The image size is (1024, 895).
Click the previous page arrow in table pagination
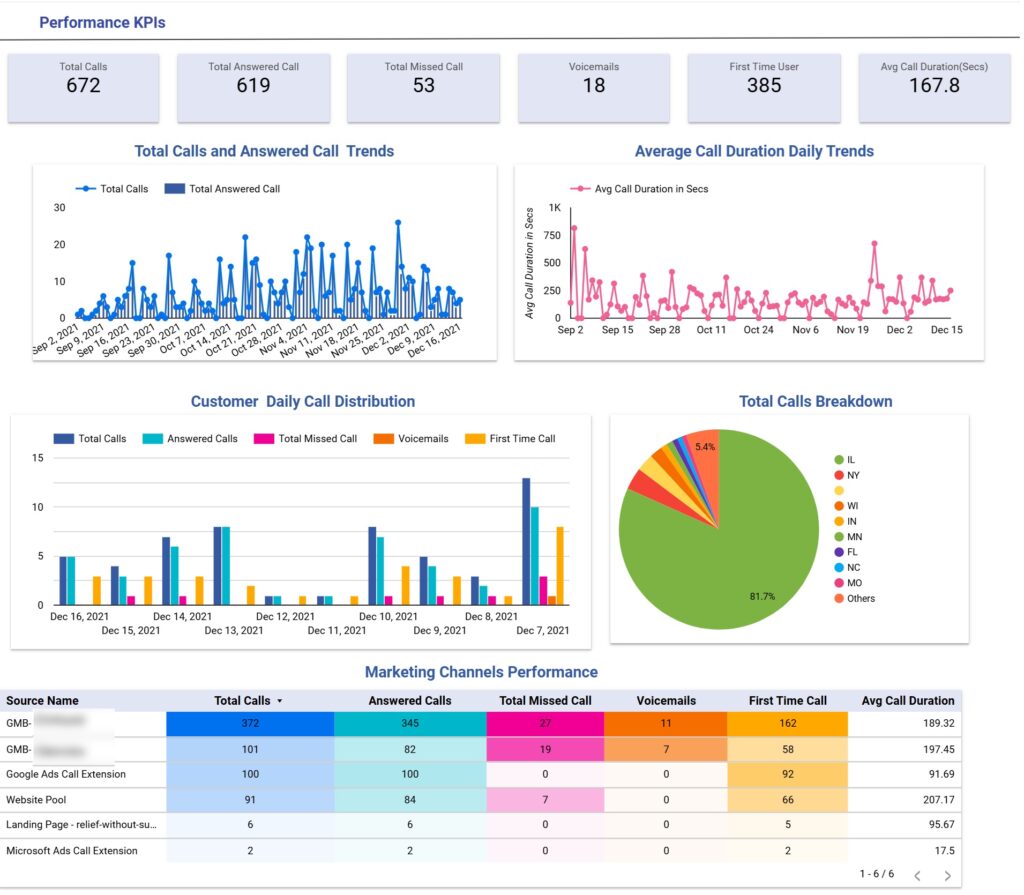tap(918, 876)
